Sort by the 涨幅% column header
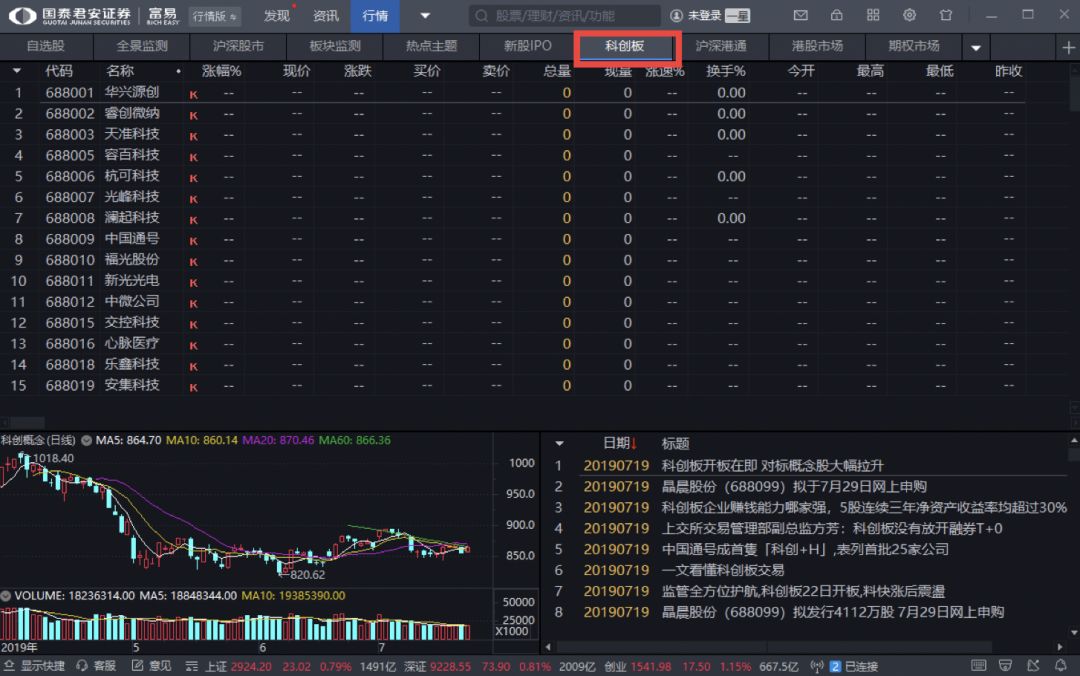Image resolution: width=1080 pixels, height=676 pixels. pos(222,71)
